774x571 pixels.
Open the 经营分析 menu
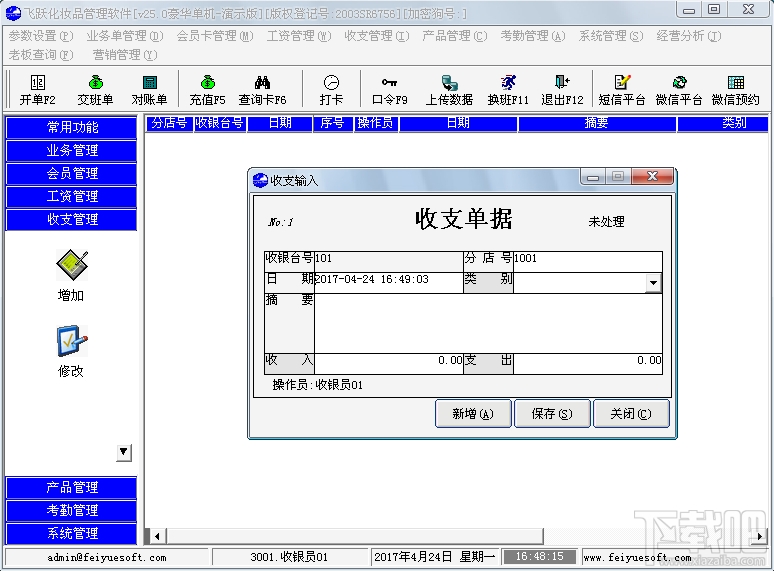tap(689, 36)
